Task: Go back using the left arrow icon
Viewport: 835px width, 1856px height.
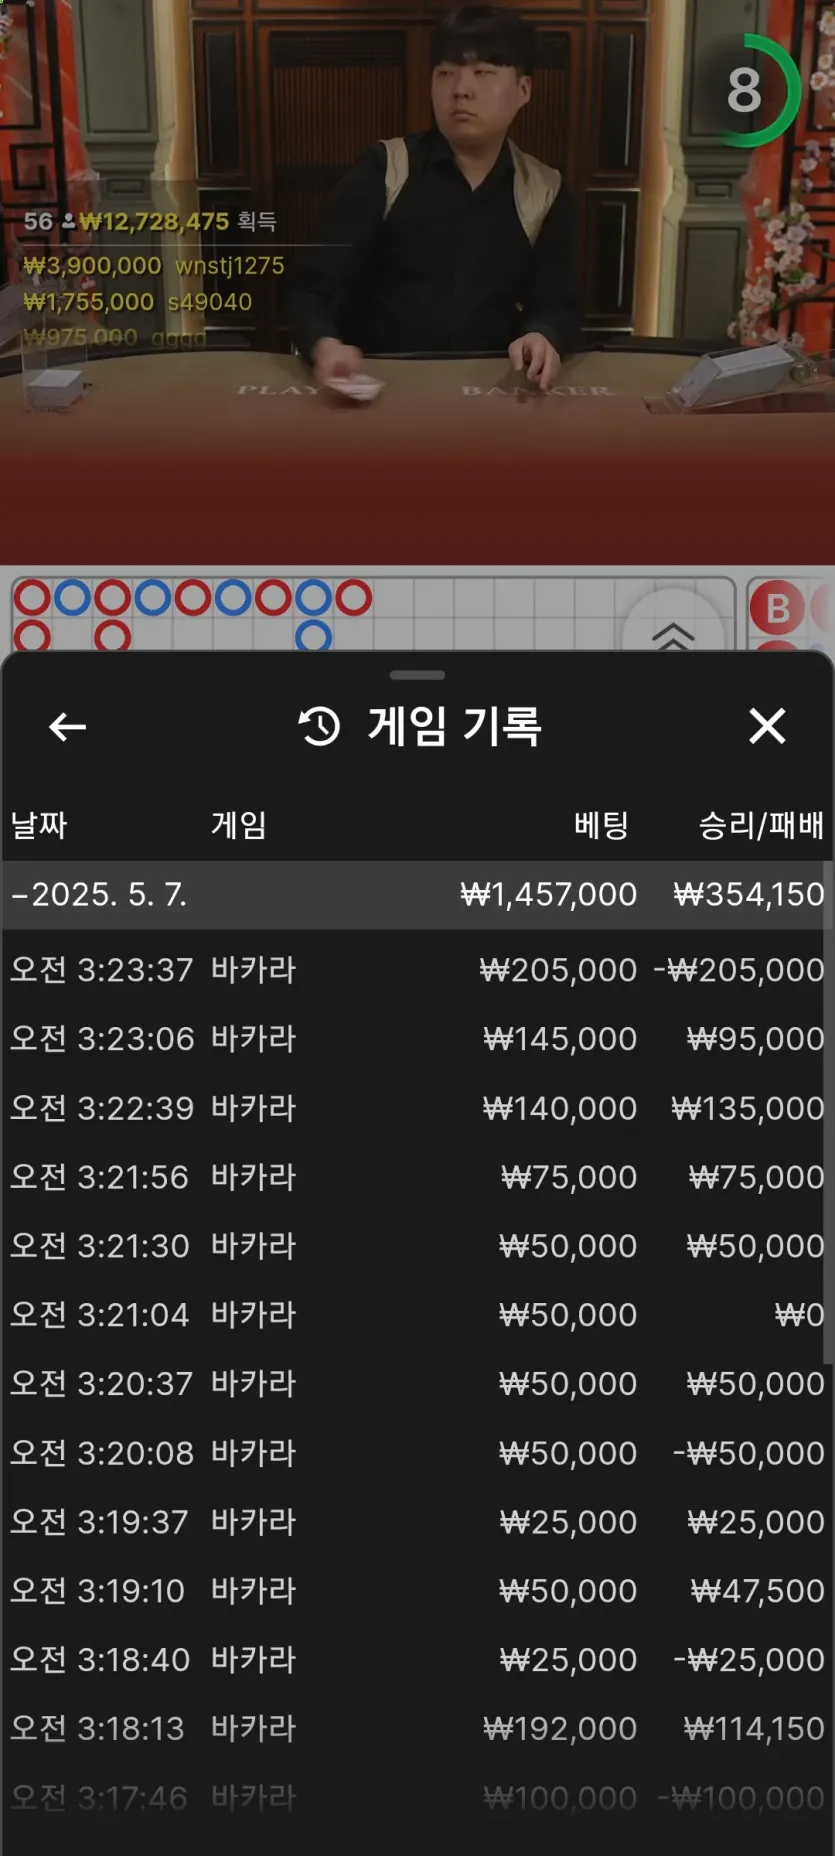Action: click(x=67, y=727)
